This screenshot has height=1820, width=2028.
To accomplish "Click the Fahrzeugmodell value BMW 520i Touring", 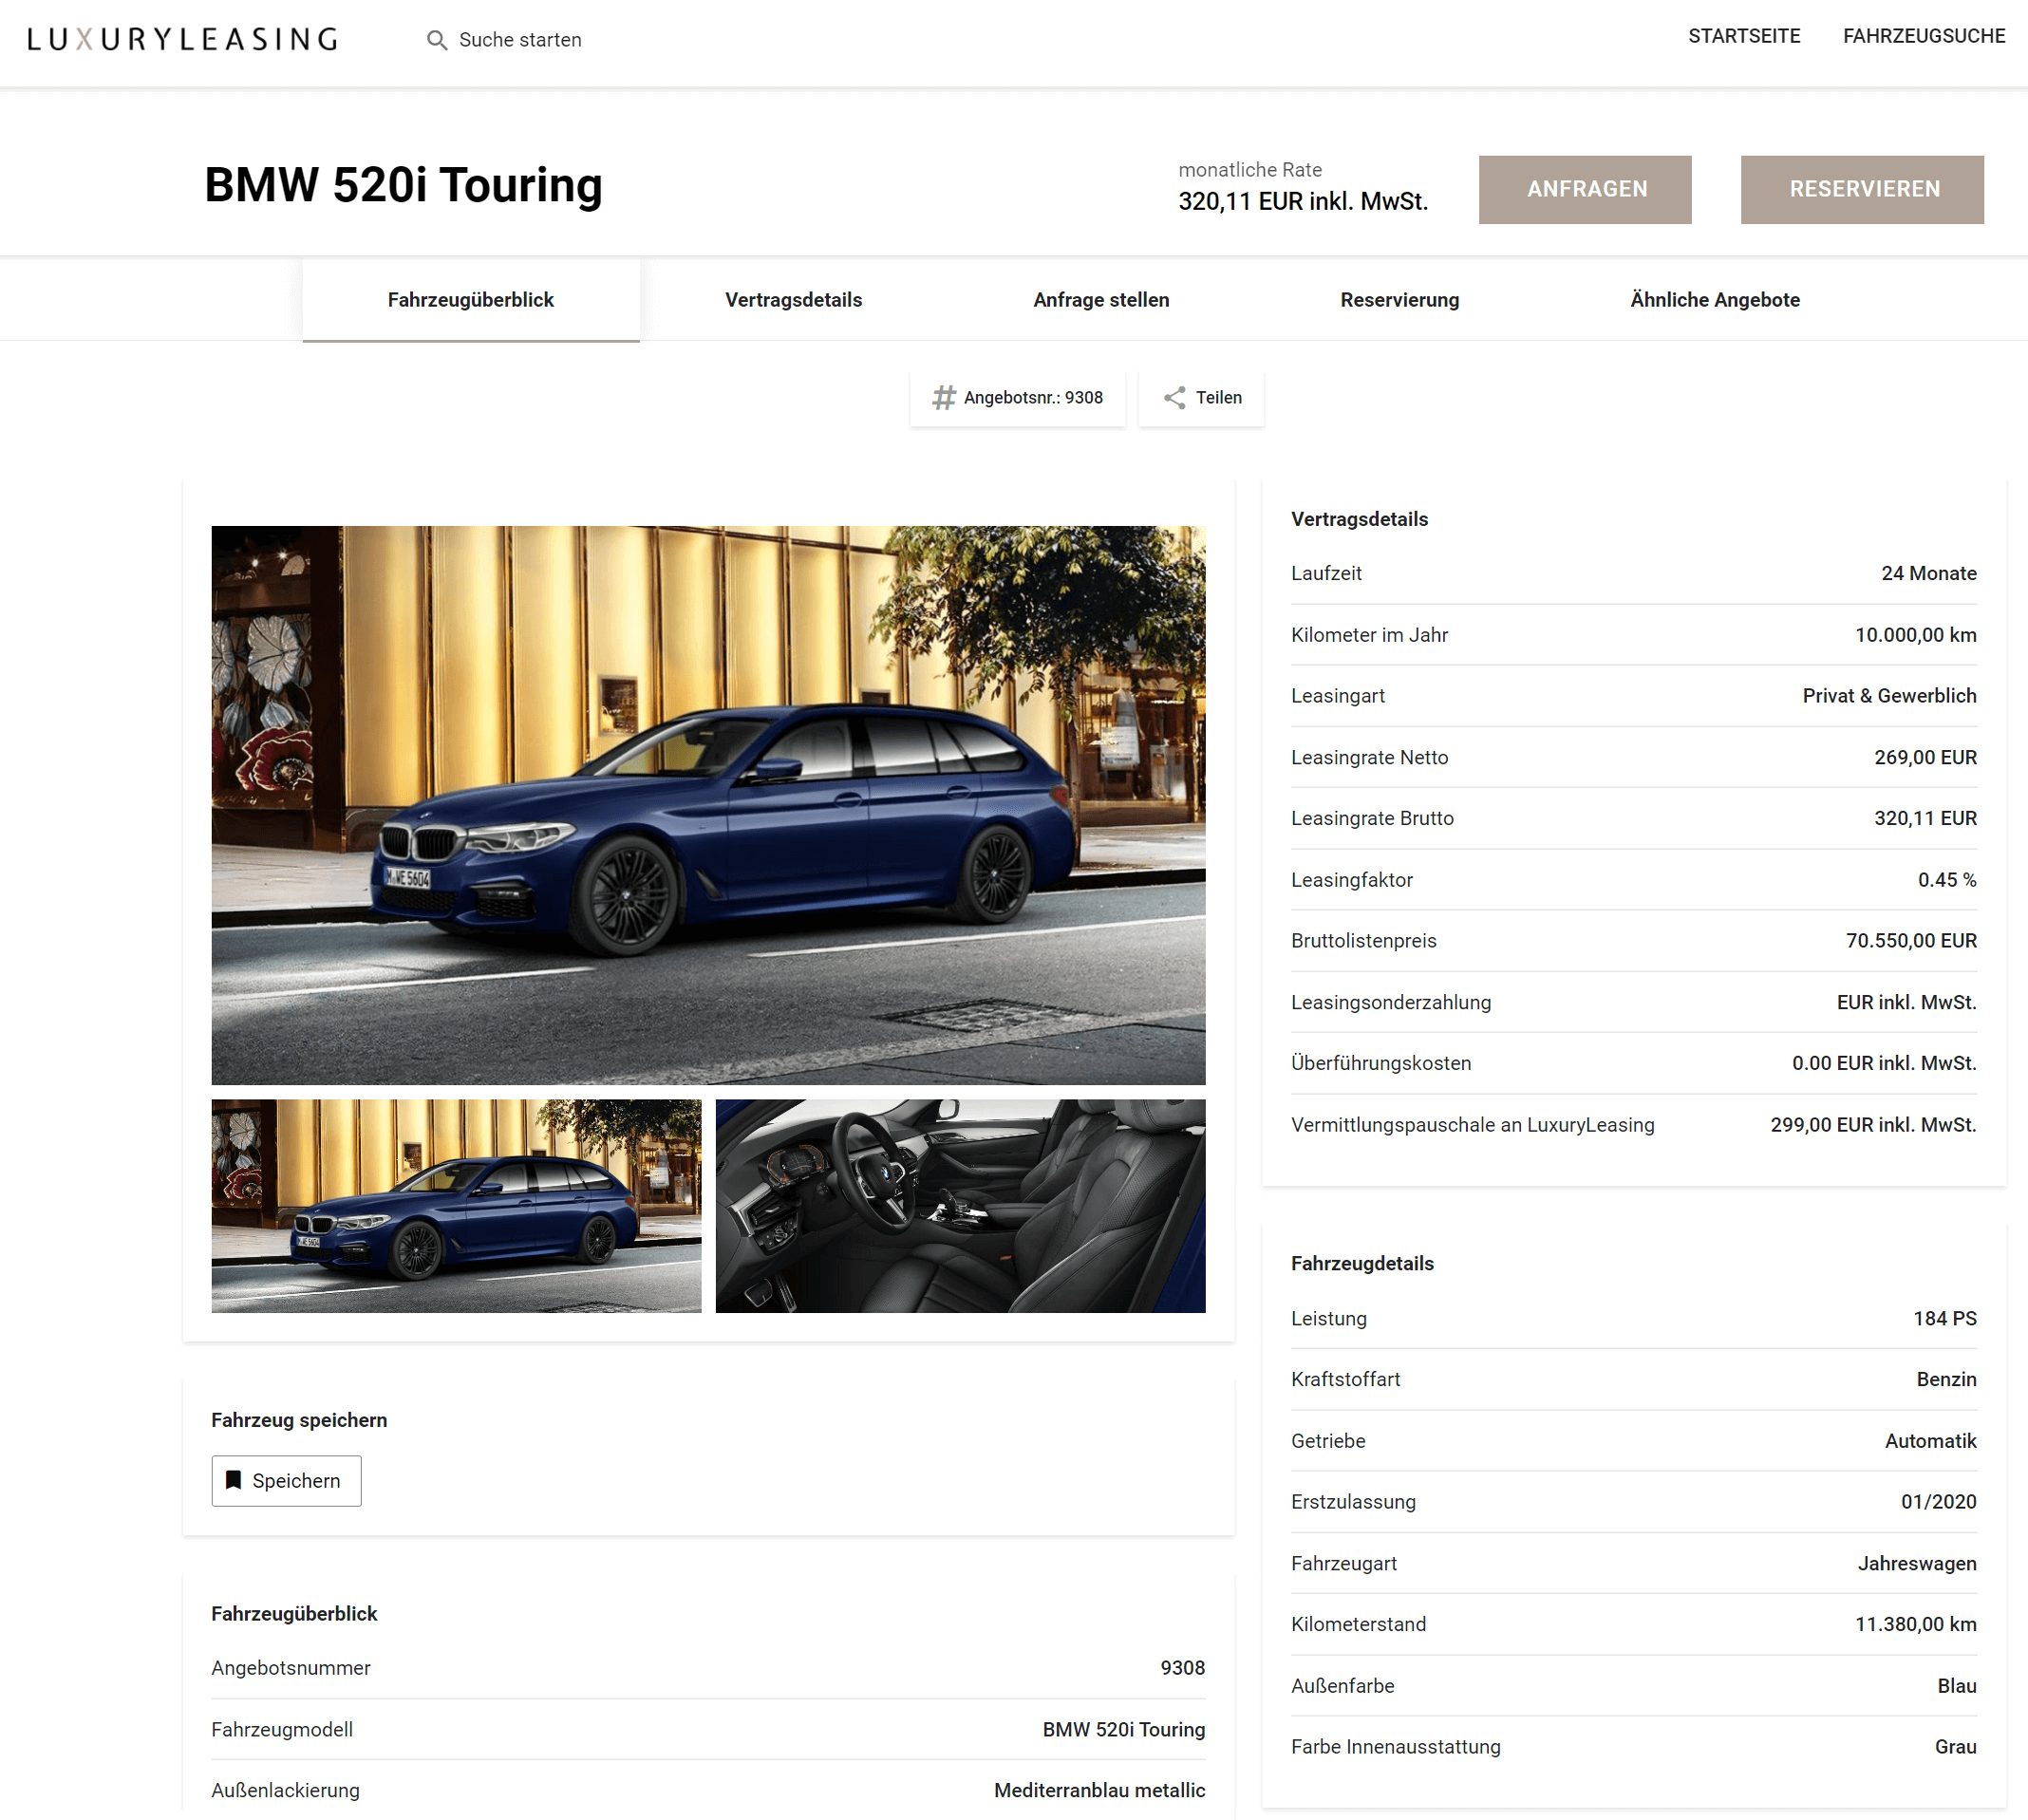I will [1123, 1730].
